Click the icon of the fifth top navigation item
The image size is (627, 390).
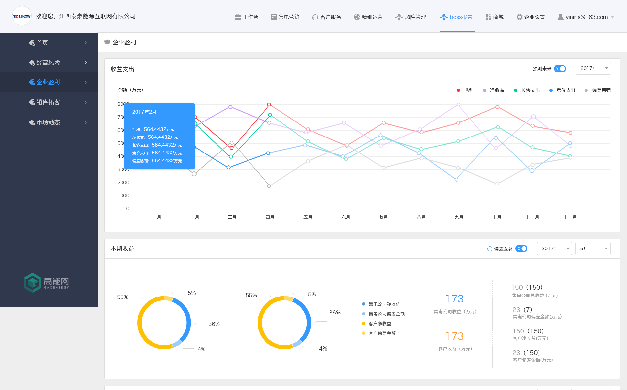coord(398,17)
